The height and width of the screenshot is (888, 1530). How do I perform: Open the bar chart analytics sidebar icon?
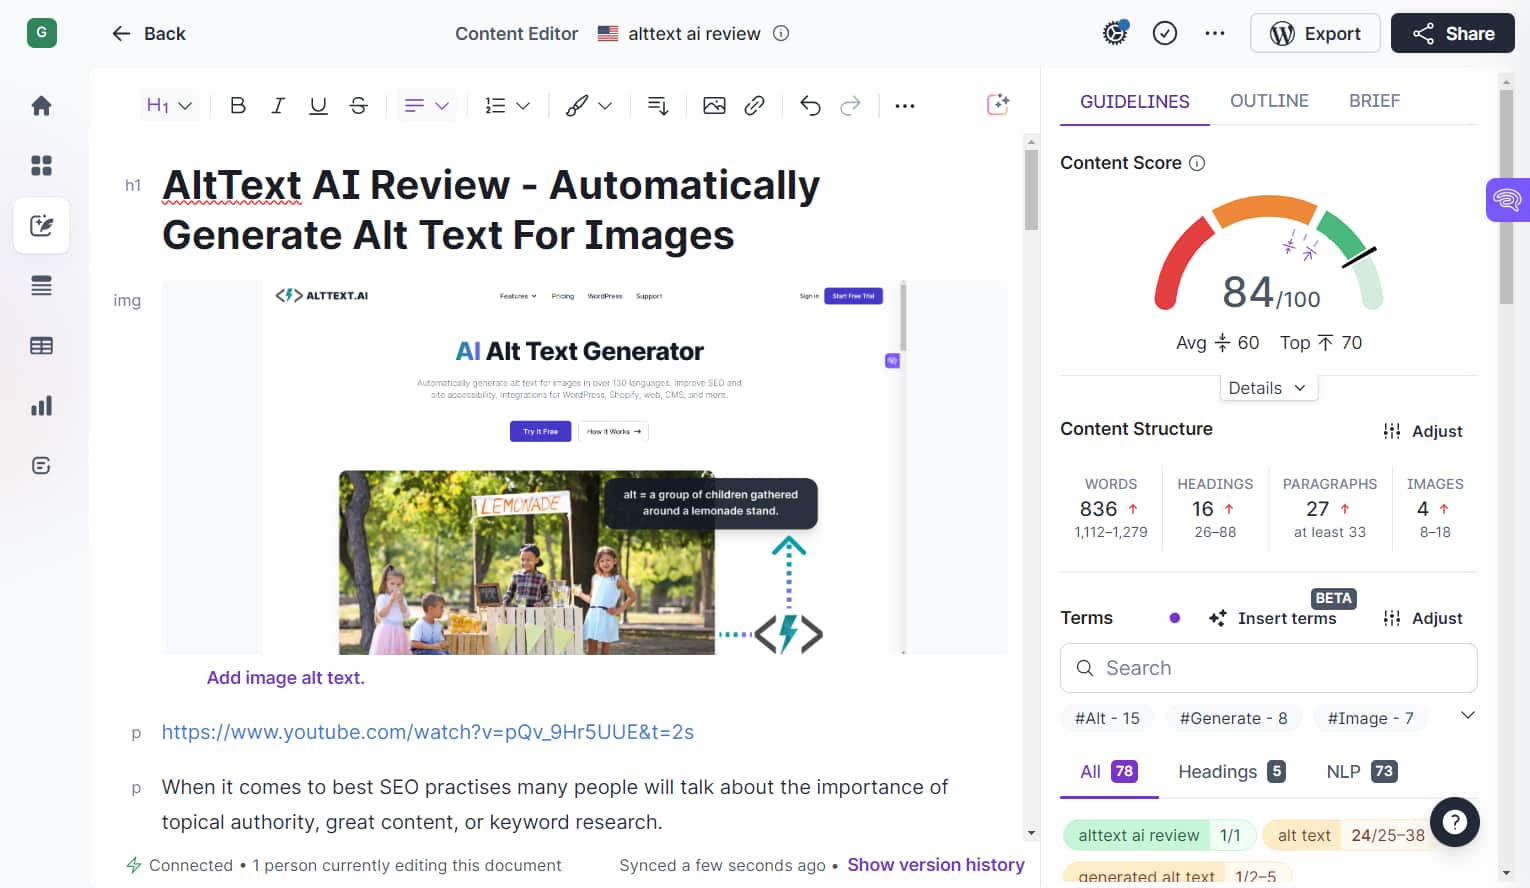point(41,406)
